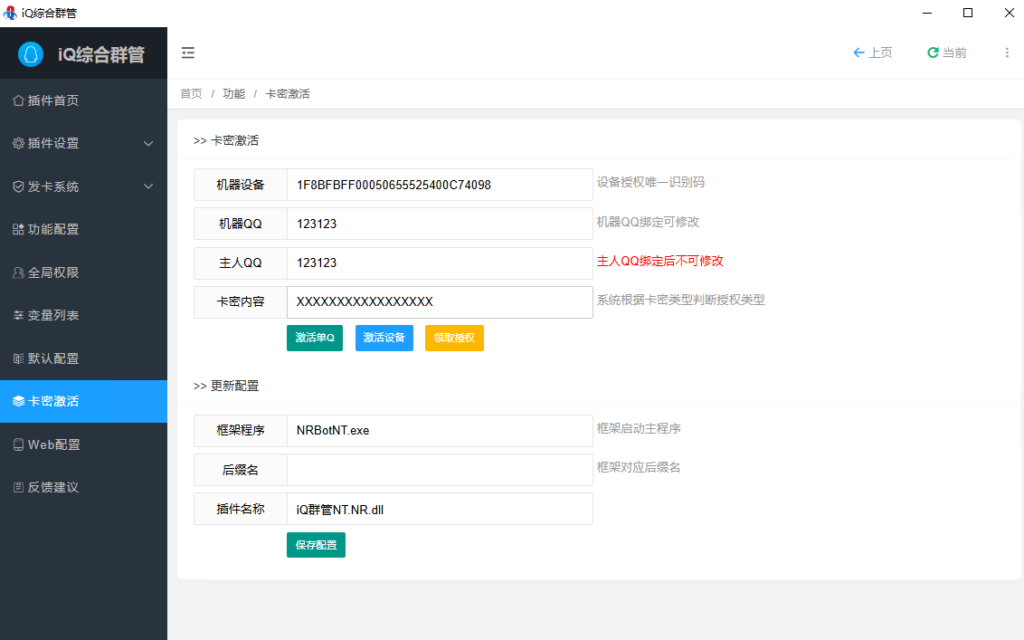
Task: Click the blue 激活设备 button
Action: click(384, 338)
